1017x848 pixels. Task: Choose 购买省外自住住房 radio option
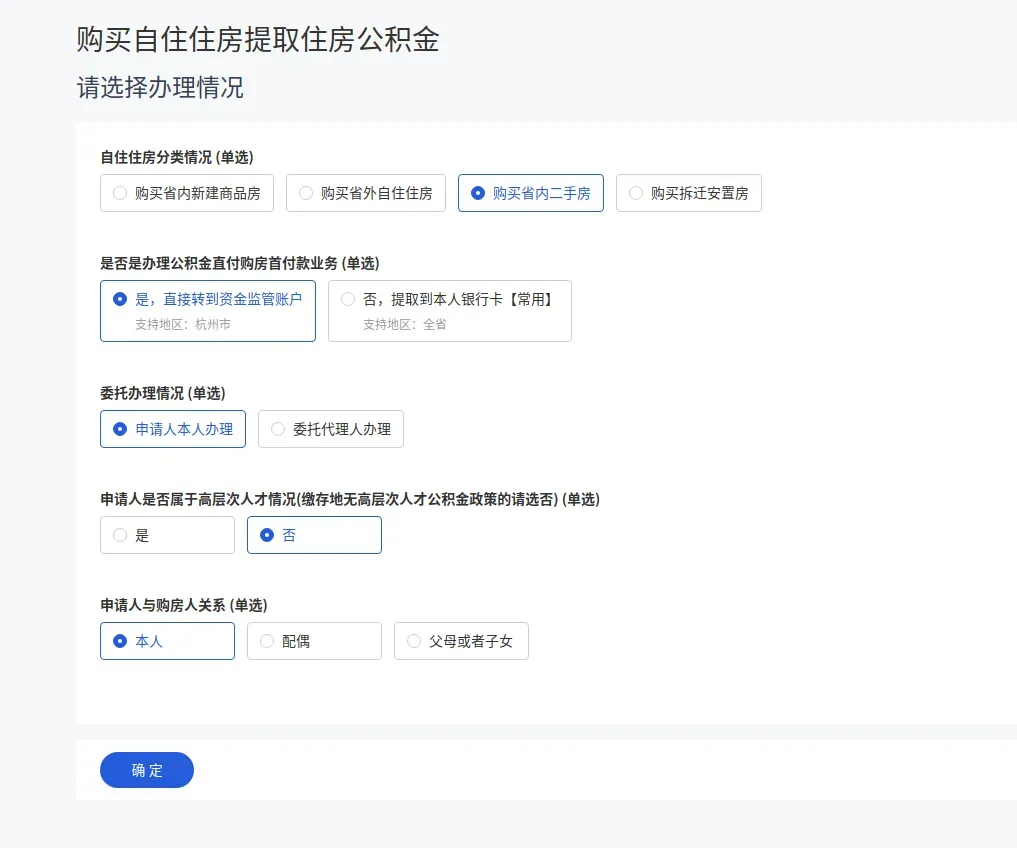[366, 193]
